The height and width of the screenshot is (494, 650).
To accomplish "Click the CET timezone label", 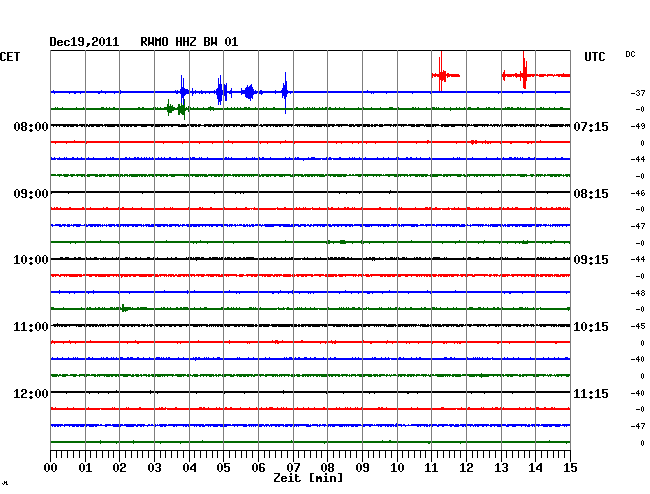I will (10, 57).
